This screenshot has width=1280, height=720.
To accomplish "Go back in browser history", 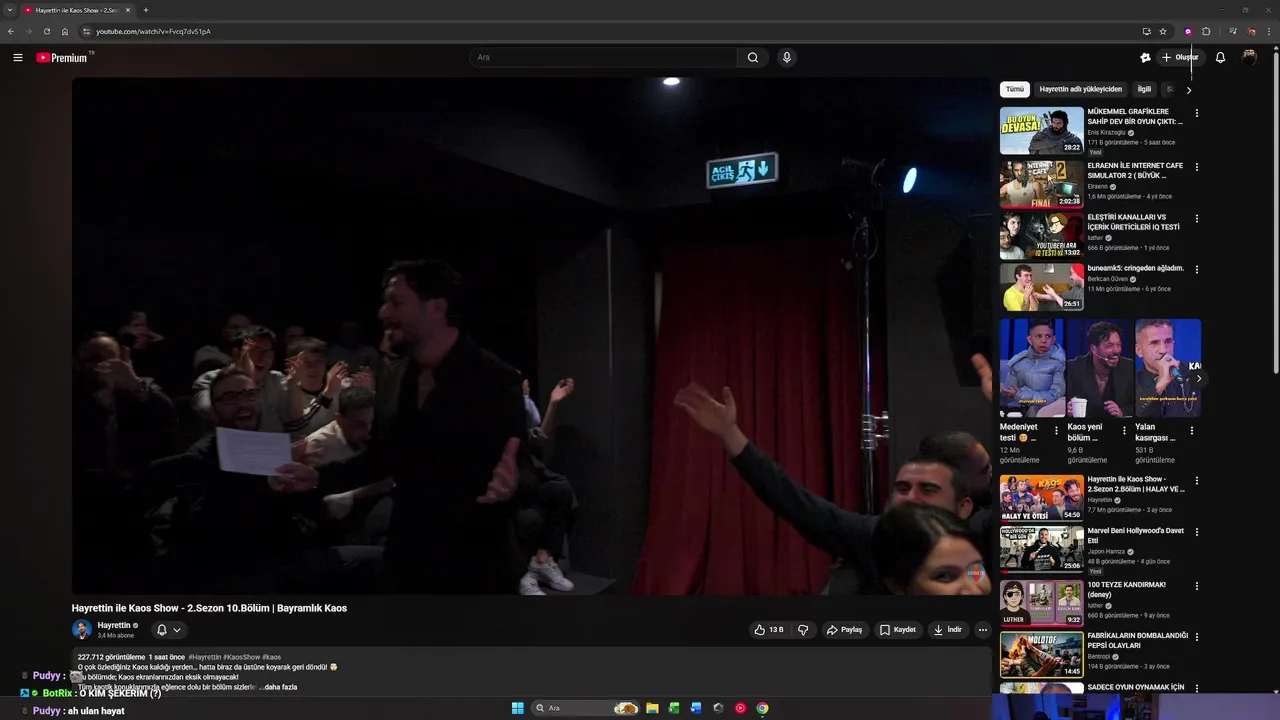I will [x=11, y=31].
